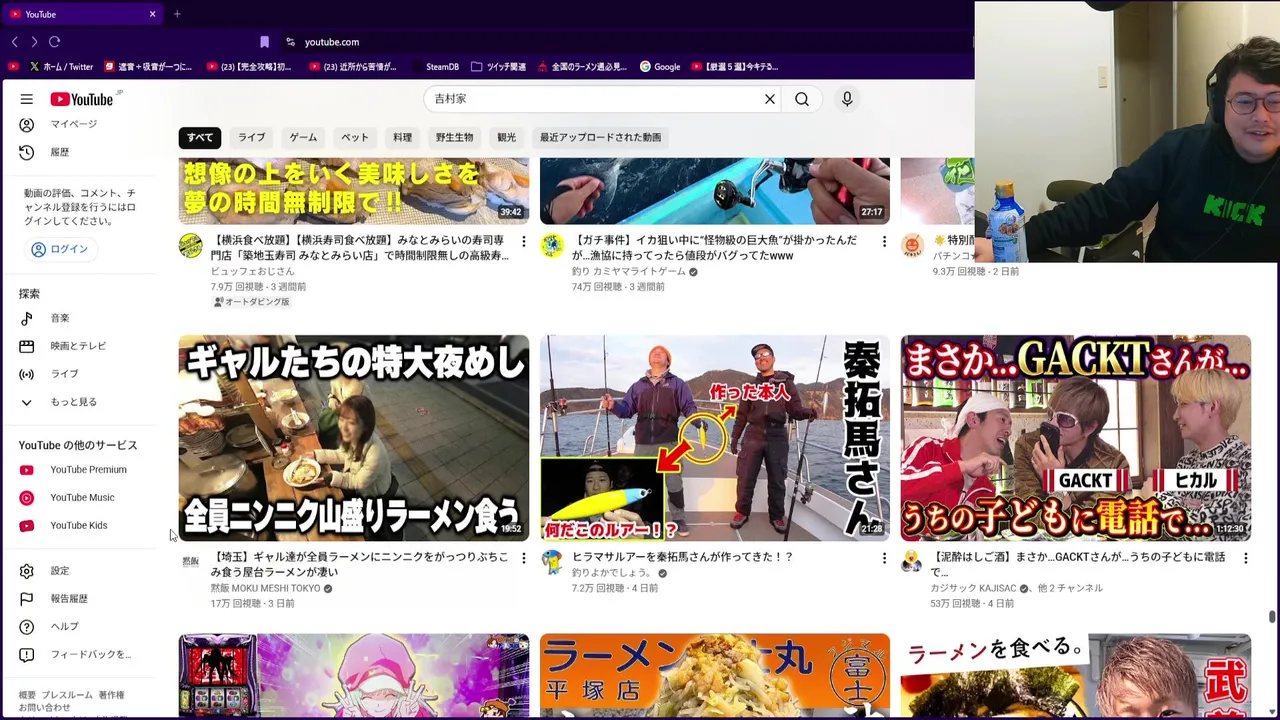This screenshot has height=720, width=1280.
Task: Open YouTube Kids from the sidebar
Action: [x=78, y=526]
